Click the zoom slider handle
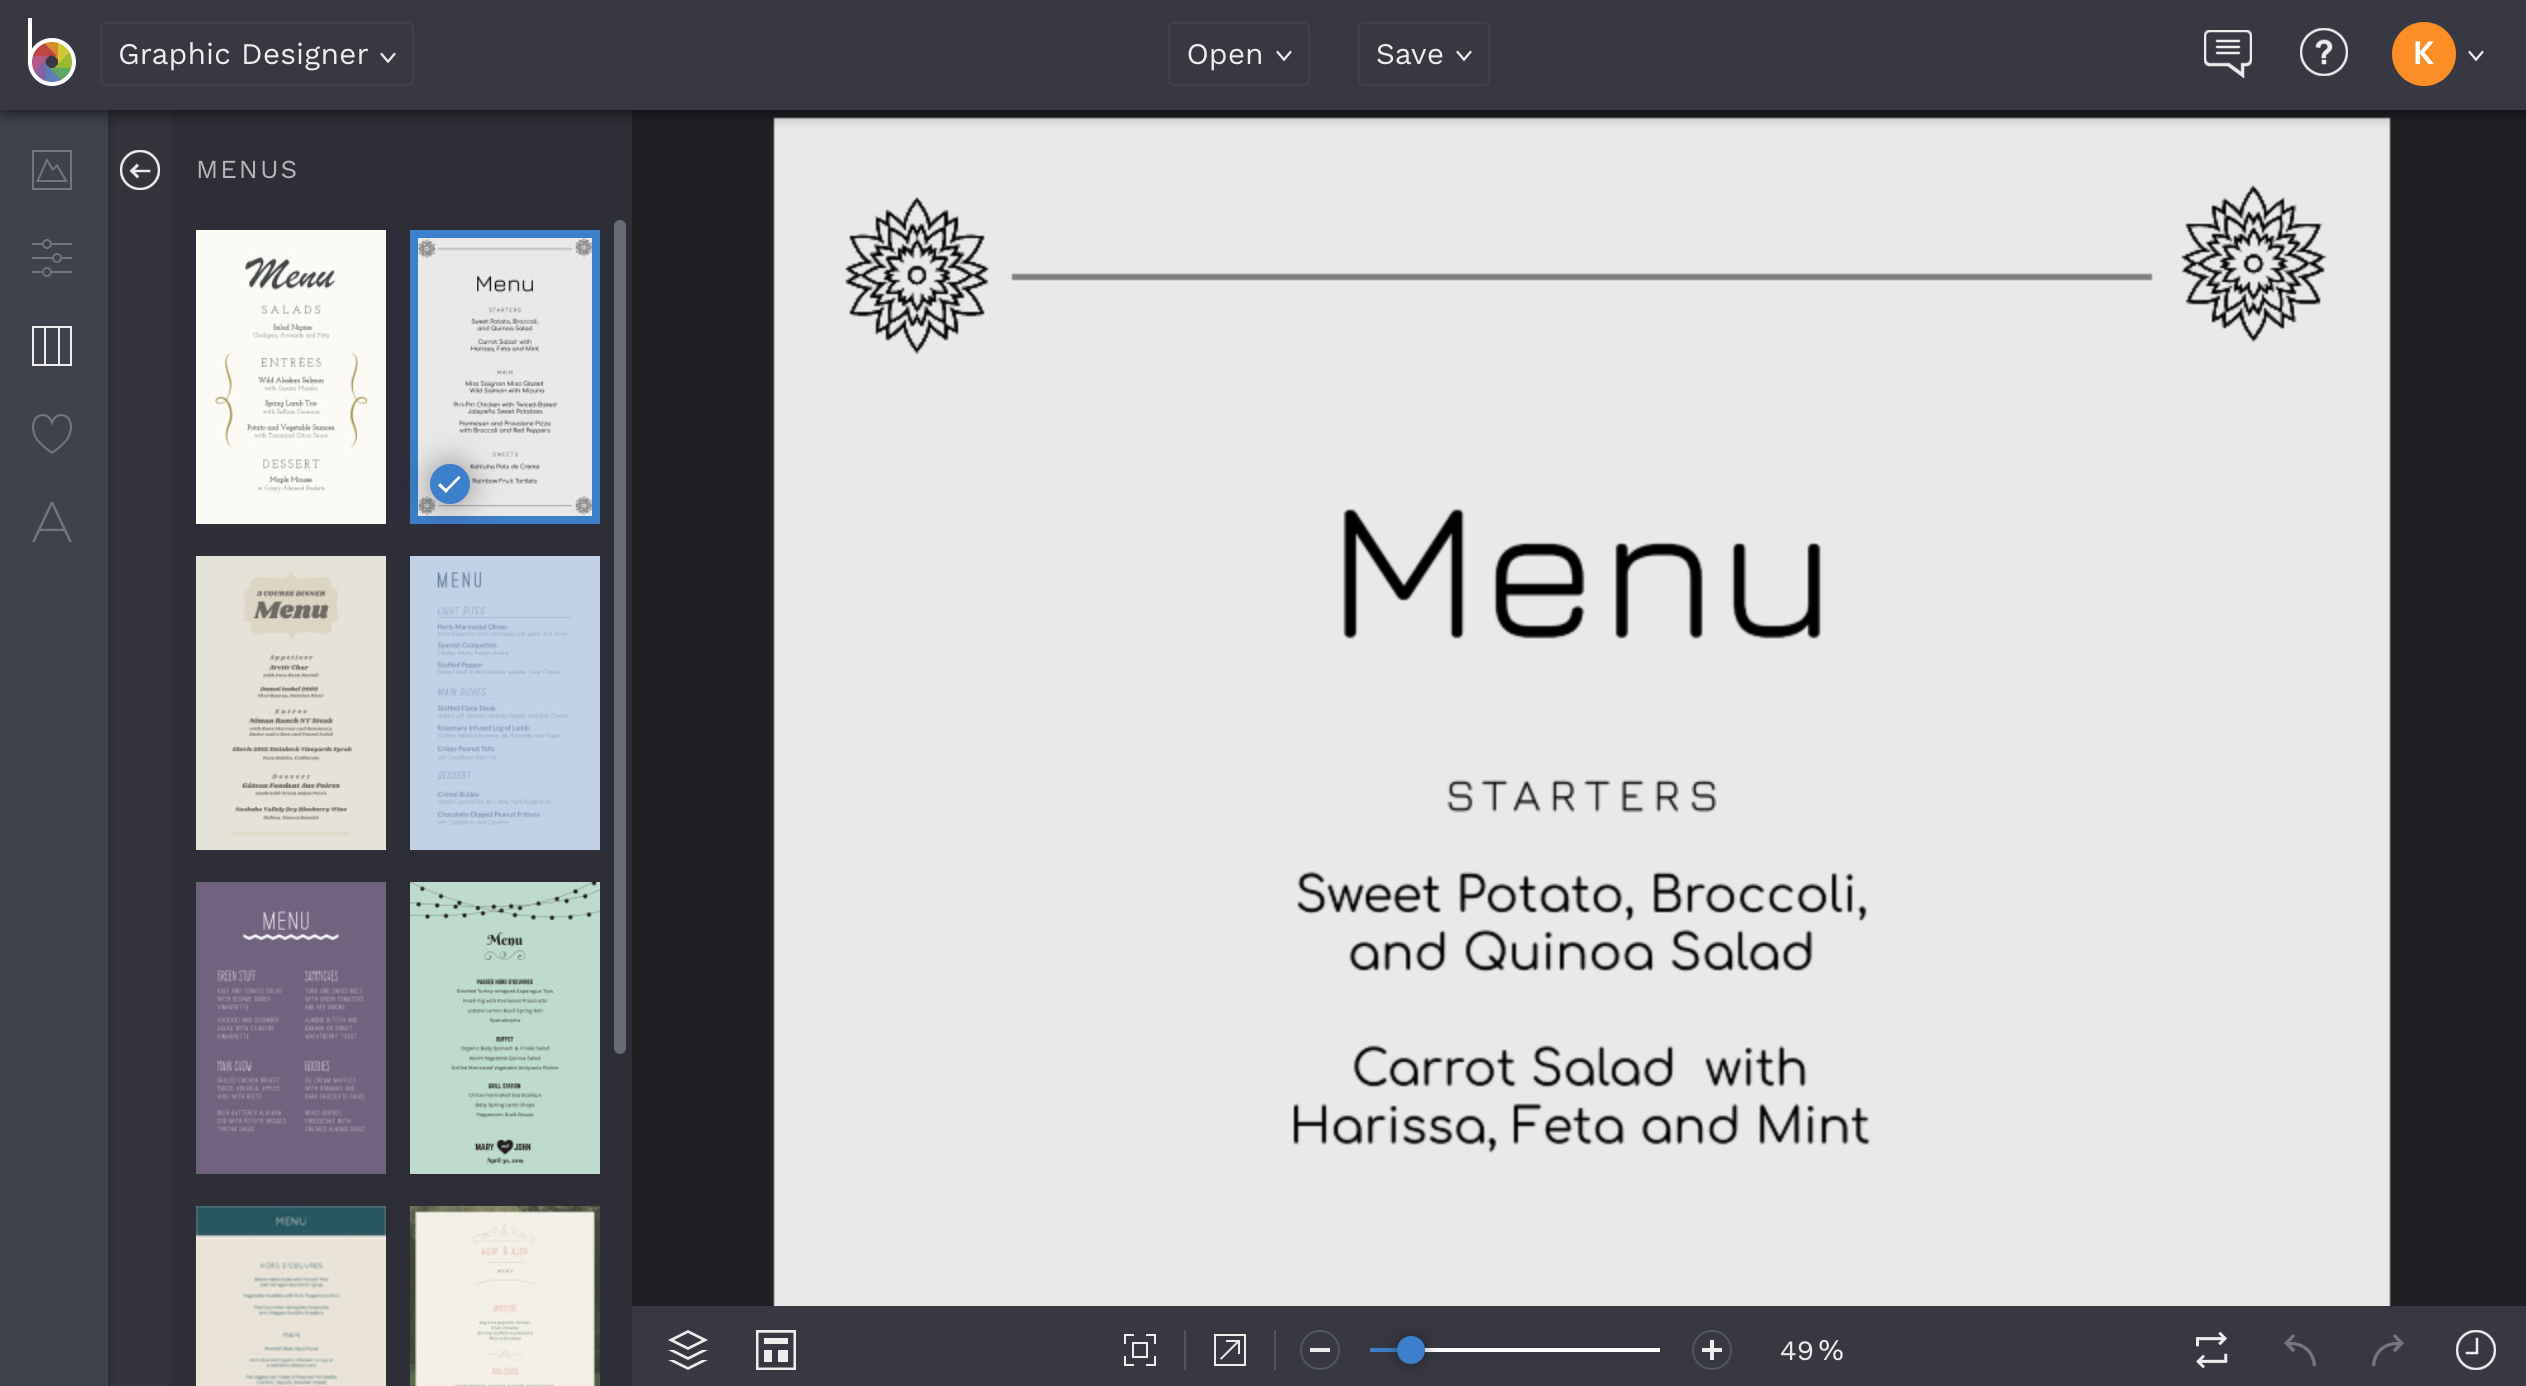The height and width of the screenshot is (1386, 2526). 1411,1350
